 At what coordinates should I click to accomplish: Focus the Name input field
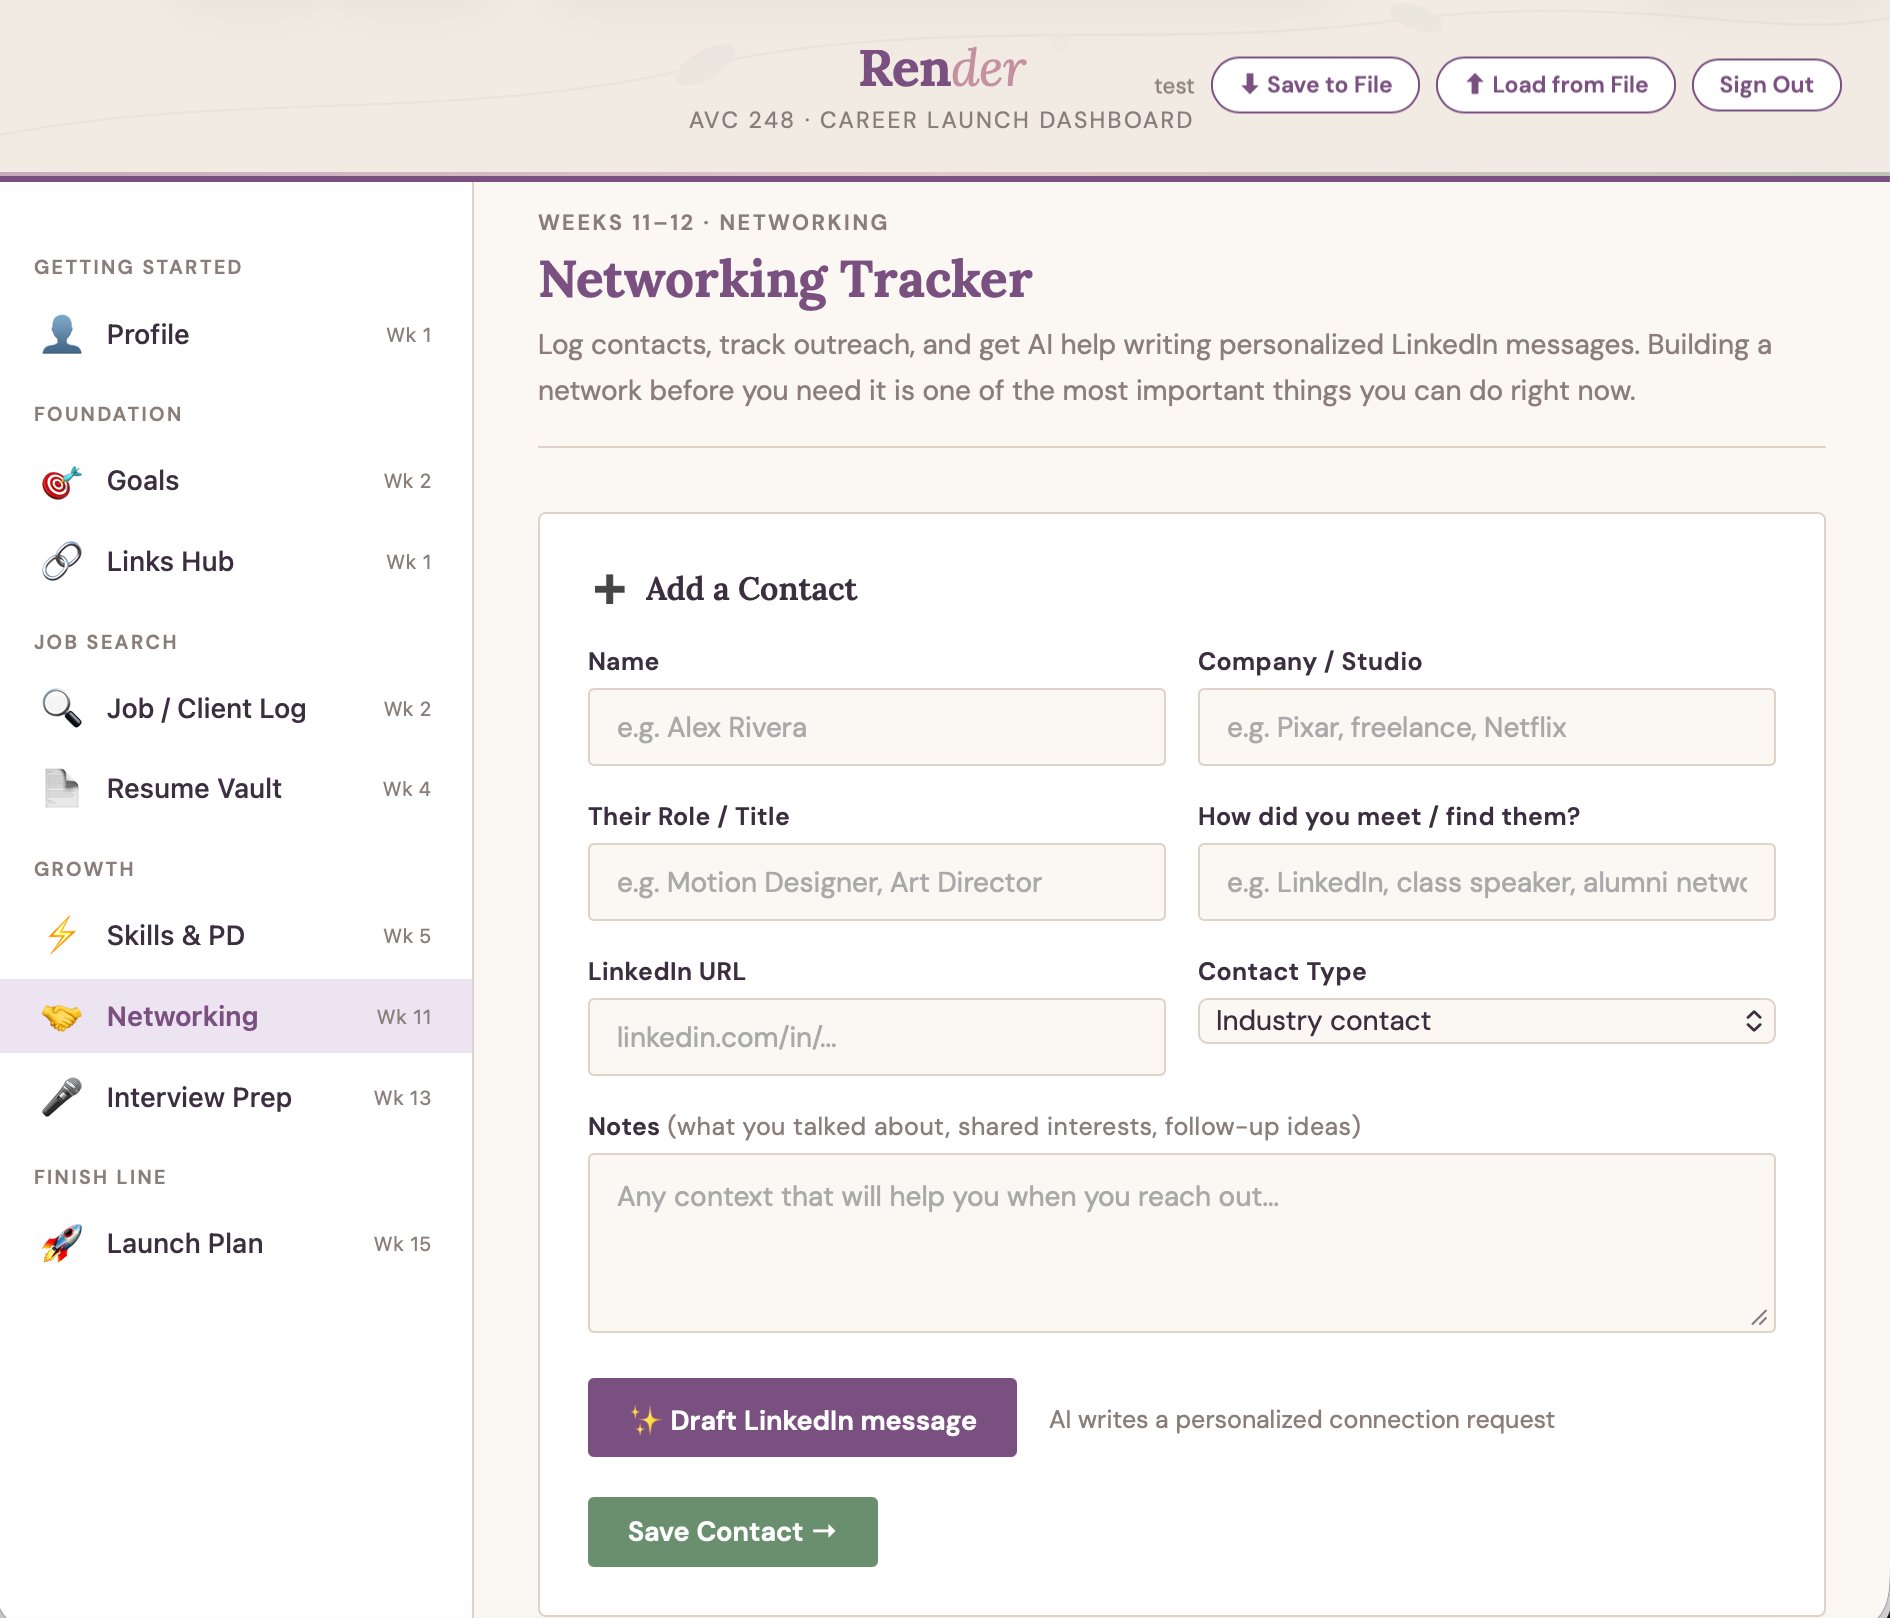876,727
